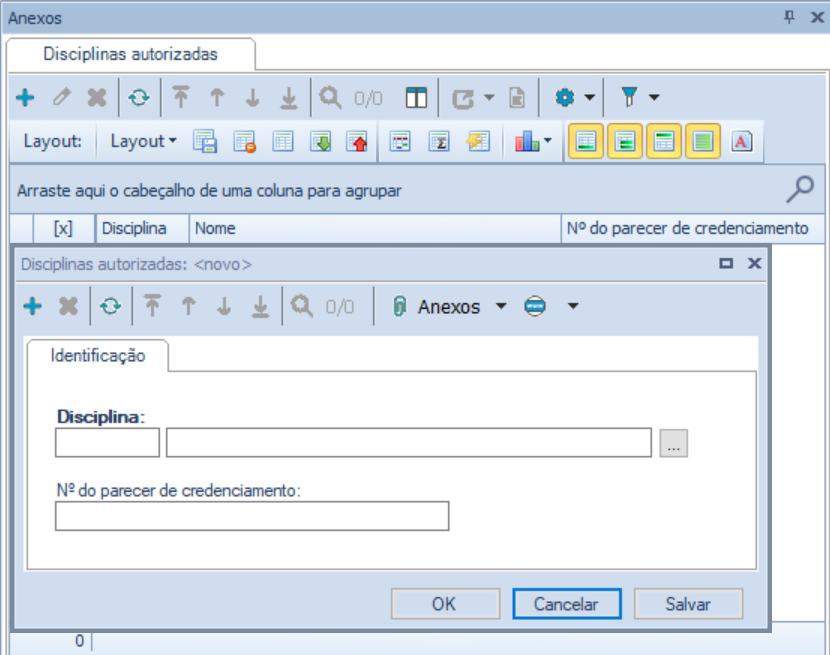
Task: Go to first record in dialog toolbar
Action: click(152, 307)
